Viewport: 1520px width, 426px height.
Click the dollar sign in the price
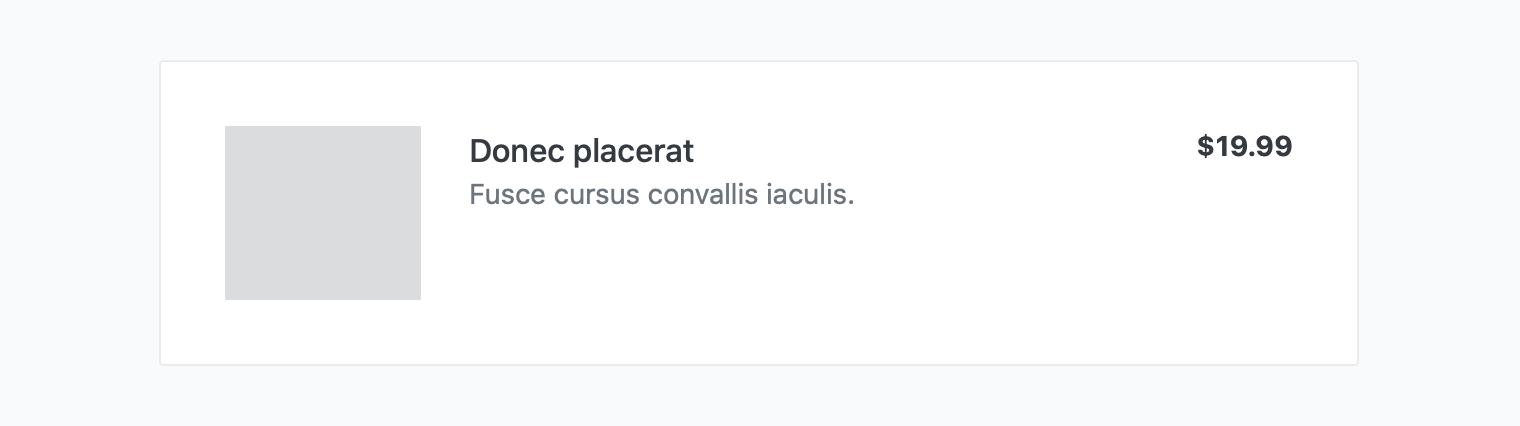(1204, 147)
